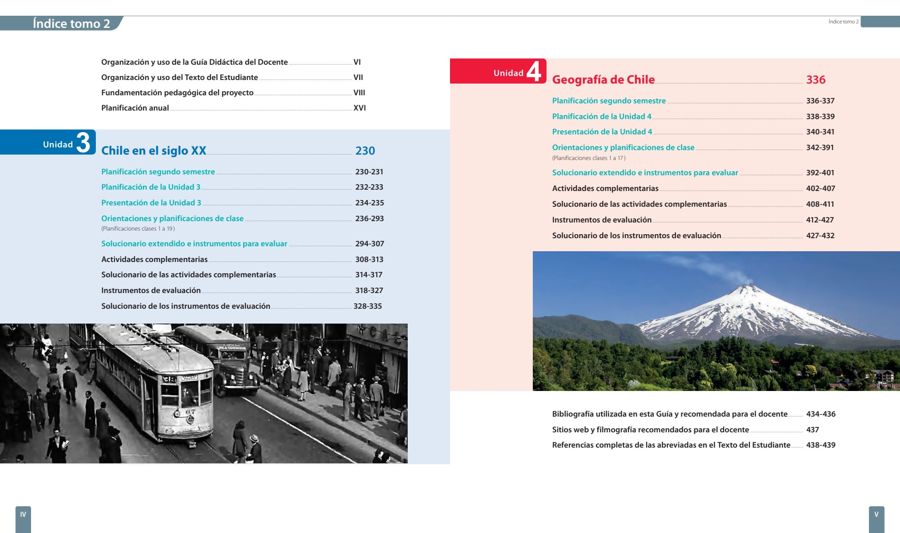Open 'Planificación de la Unidad 4' entry
The width and height of the screenshot is (900, 533).
coord(602,116)
